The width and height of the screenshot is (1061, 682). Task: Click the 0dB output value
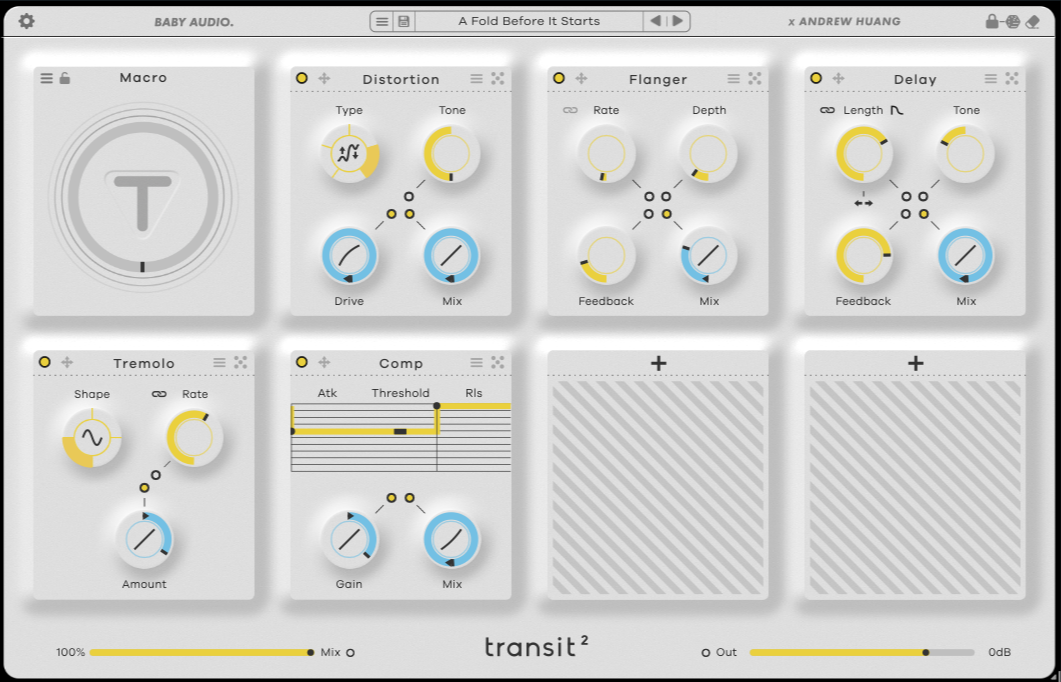pyautogui.click(x=999, y=653)
